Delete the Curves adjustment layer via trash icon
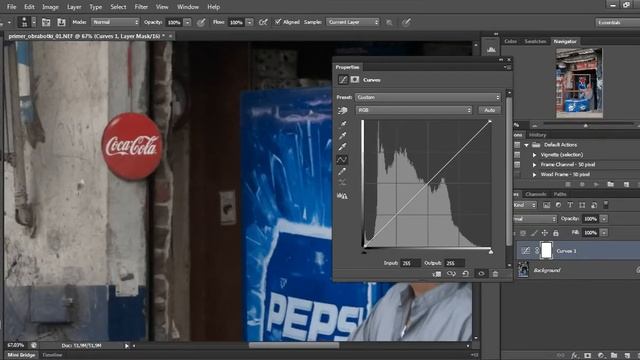This screenshot has width=640, height=360. pyautogui.click(x=495, y=274)
